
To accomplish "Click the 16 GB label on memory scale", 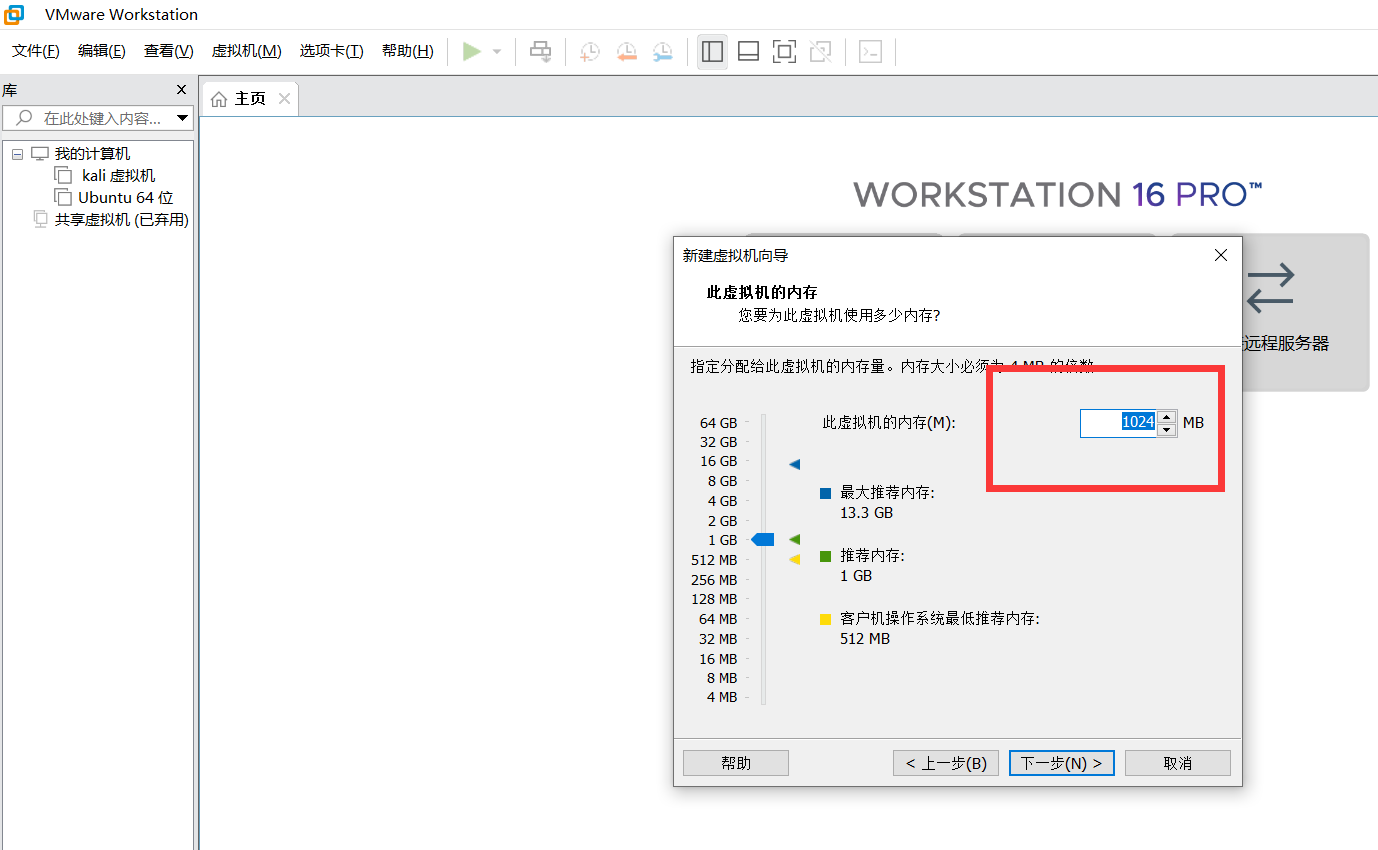I will click(x=718, y=461).
